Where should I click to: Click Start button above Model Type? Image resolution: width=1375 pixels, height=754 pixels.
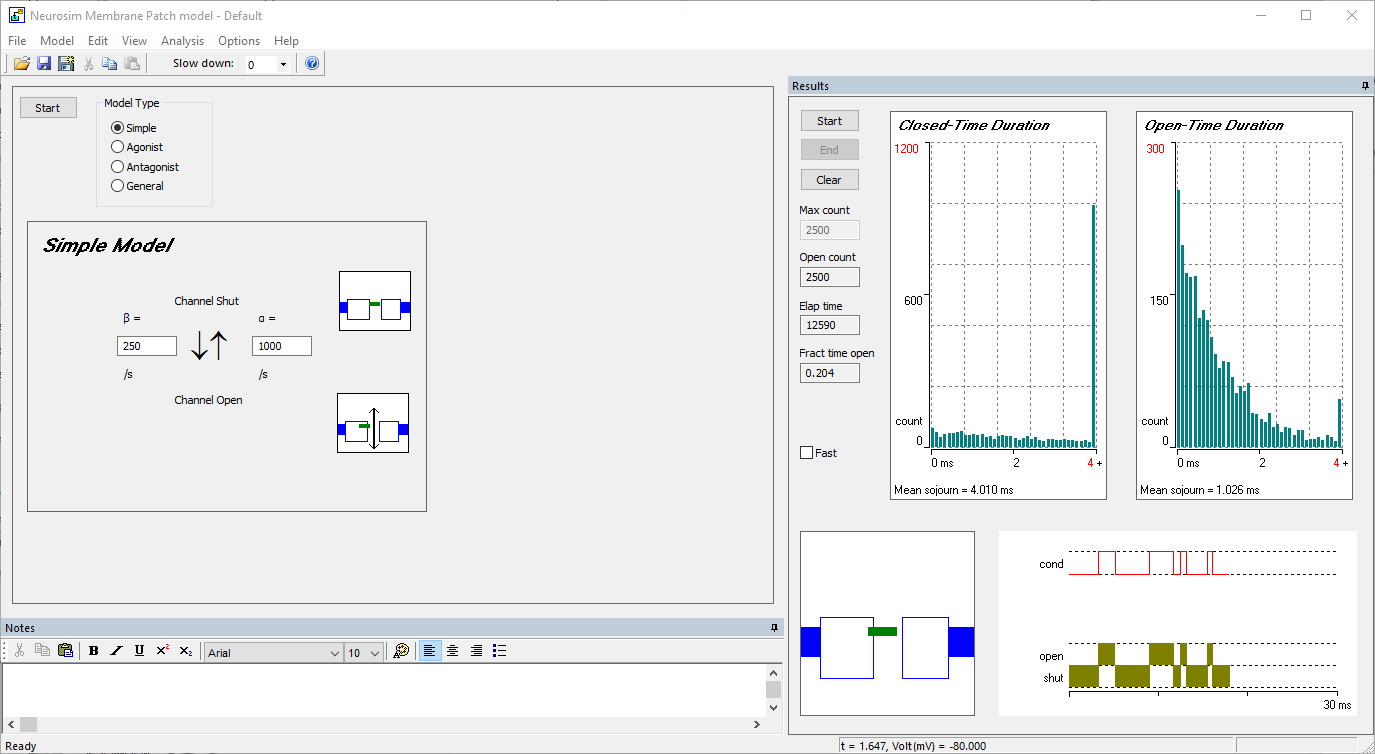(48, 108)
